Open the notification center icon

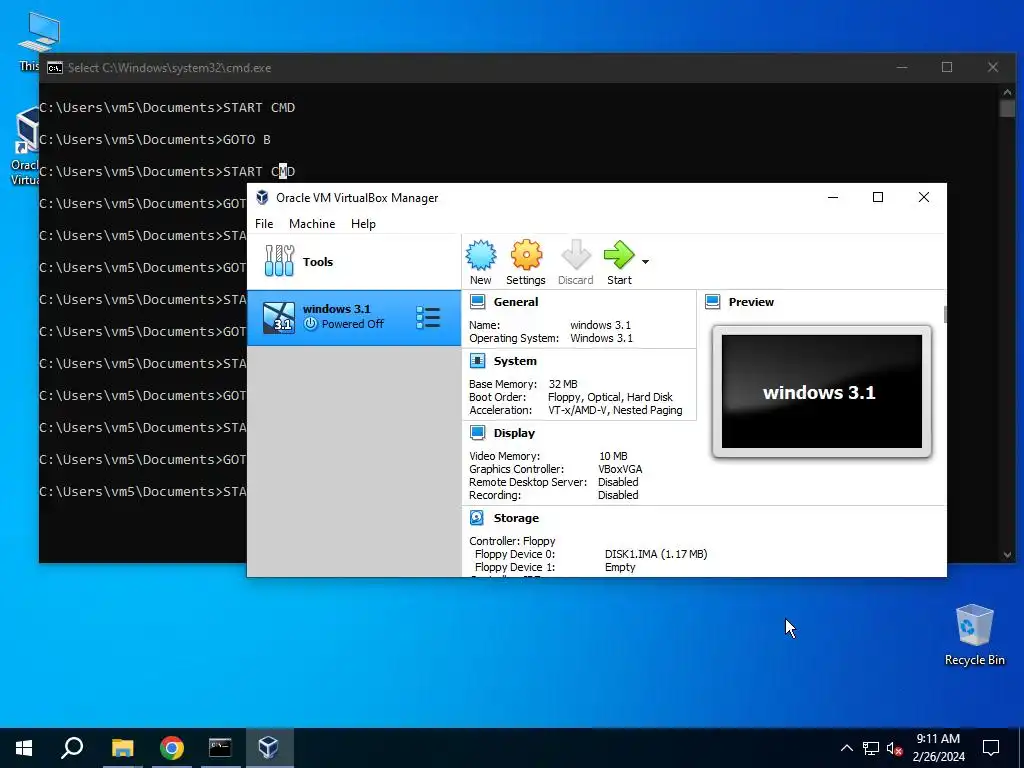[x=991, y=748]
